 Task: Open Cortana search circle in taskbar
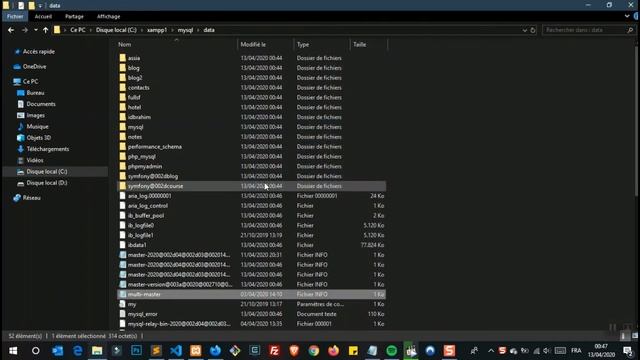pos(36,351)
